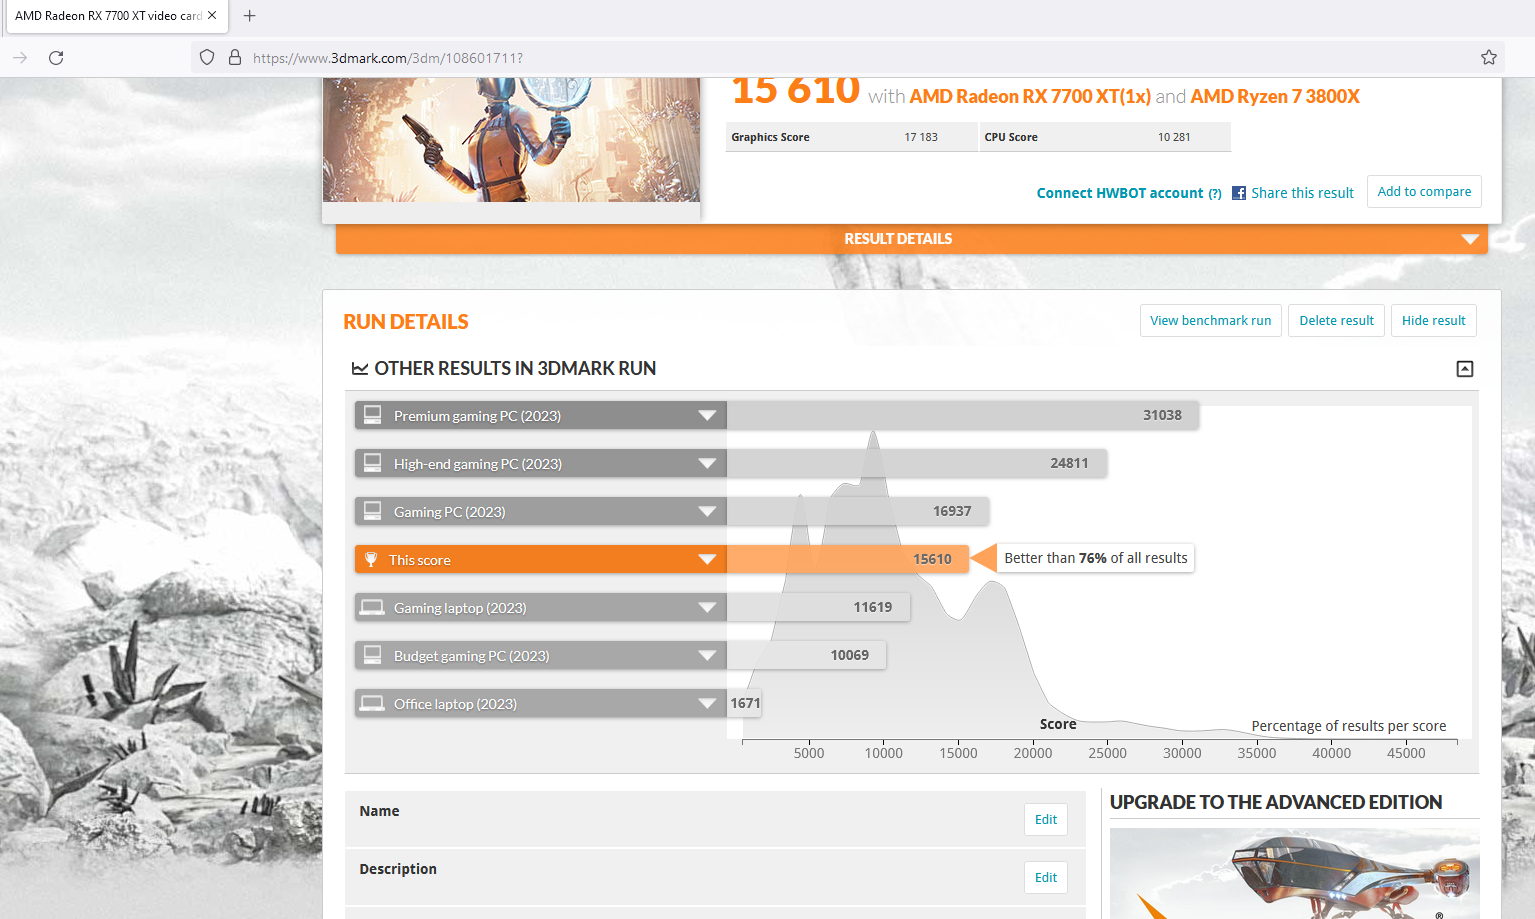Click the monitor icon for Premium gaming PC

372,415
